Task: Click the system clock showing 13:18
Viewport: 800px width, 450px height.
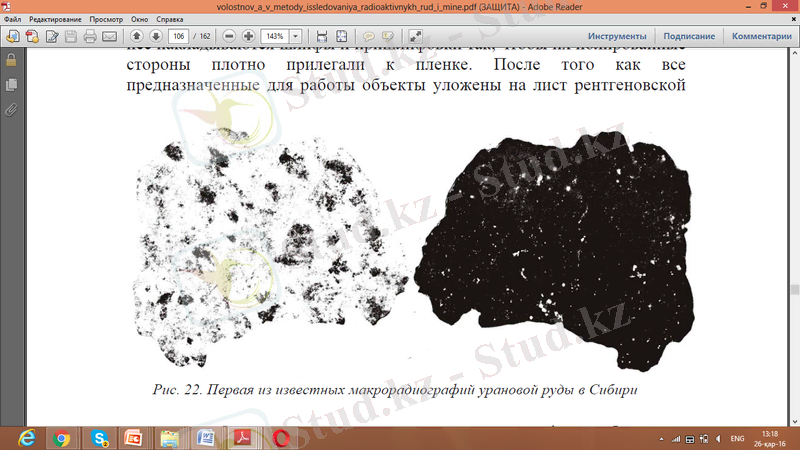Action: [769, 434]
